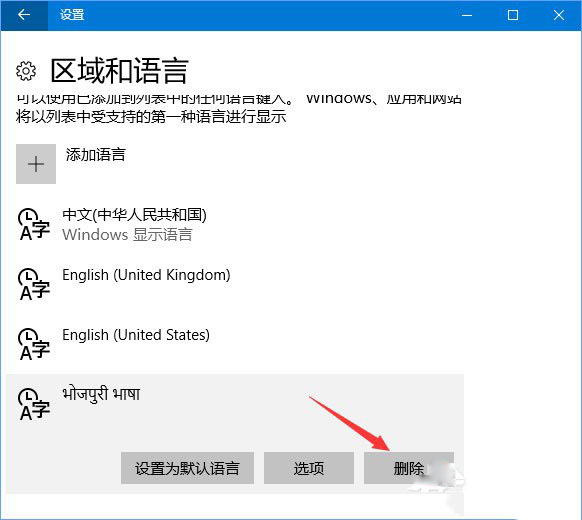Go back with the arrow in the title bar
Image resolution: width=582 pixels, height=520 pixels.
coord(24,15)
